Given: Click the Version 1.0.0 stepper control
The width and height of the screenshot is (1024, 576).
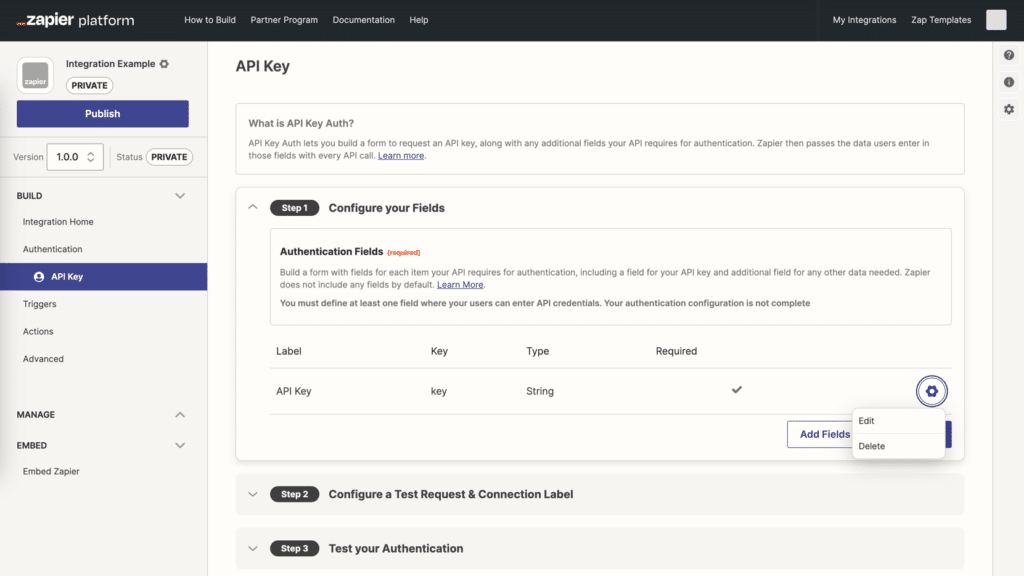Looking at the screenshot, I should point(75,157).
